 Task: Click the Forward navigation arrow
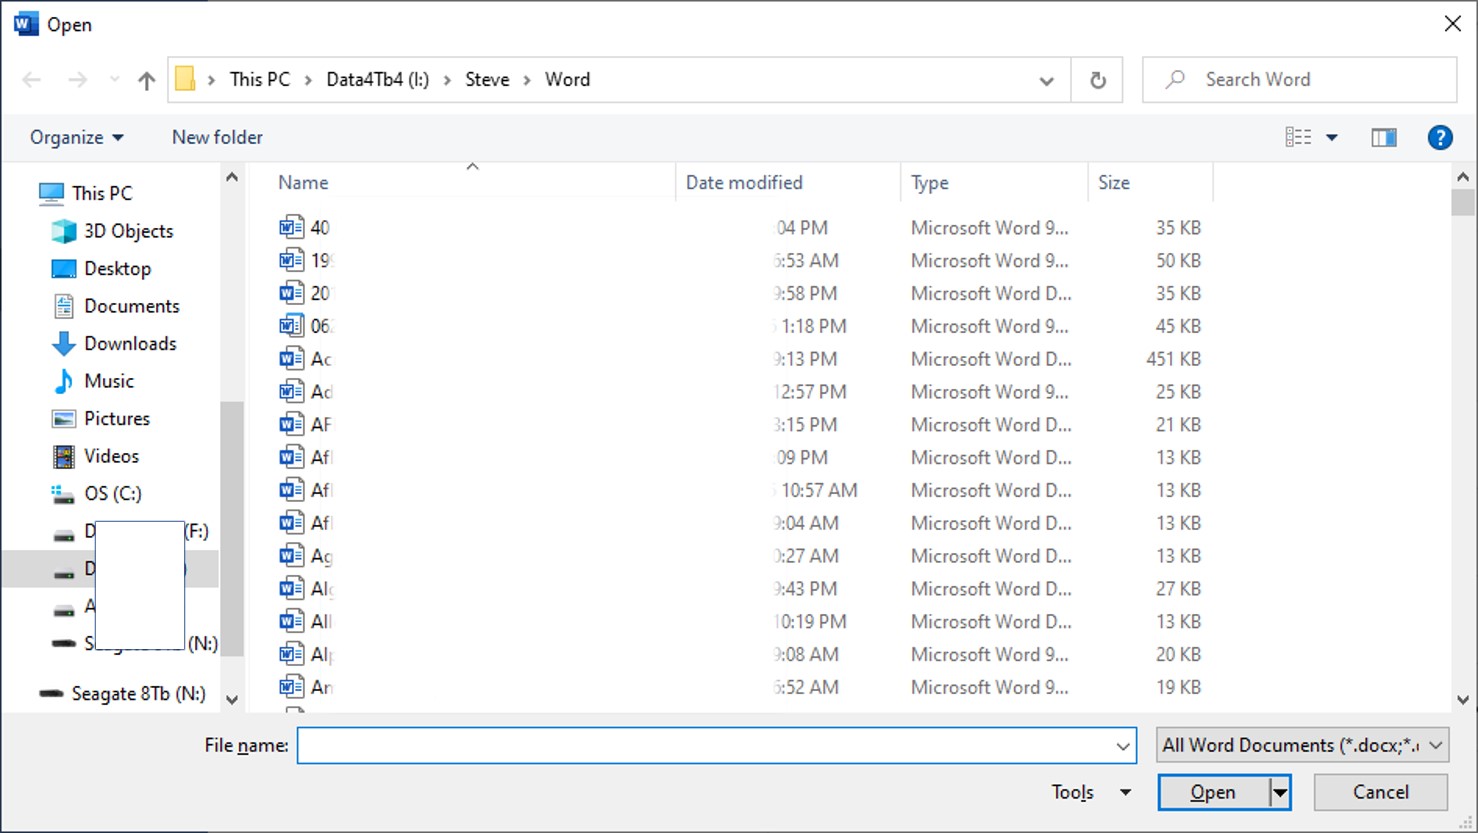click(77, 80)
